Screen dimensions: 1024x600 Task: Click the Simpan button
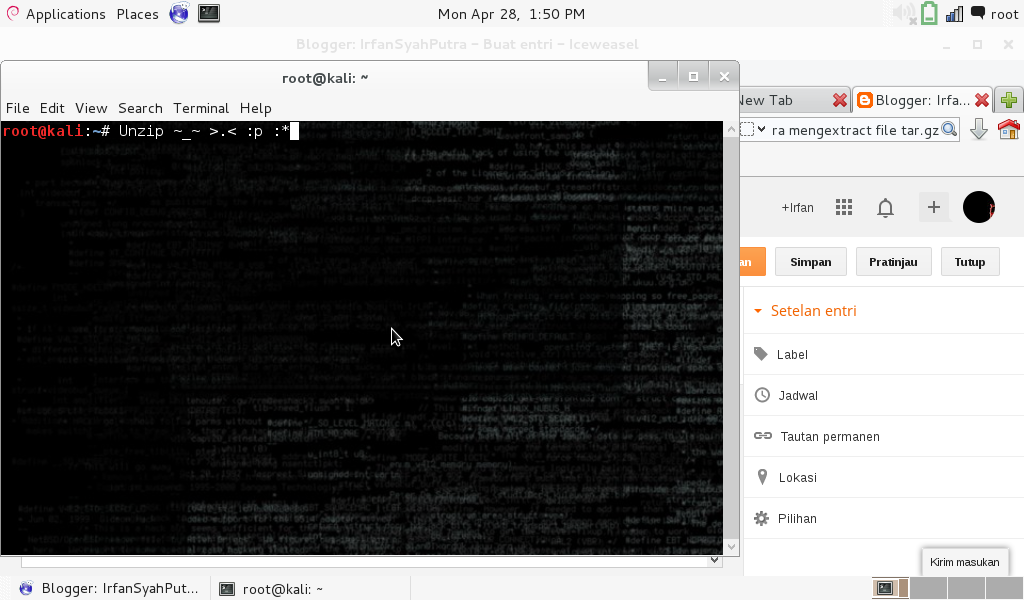coord(810,261)
